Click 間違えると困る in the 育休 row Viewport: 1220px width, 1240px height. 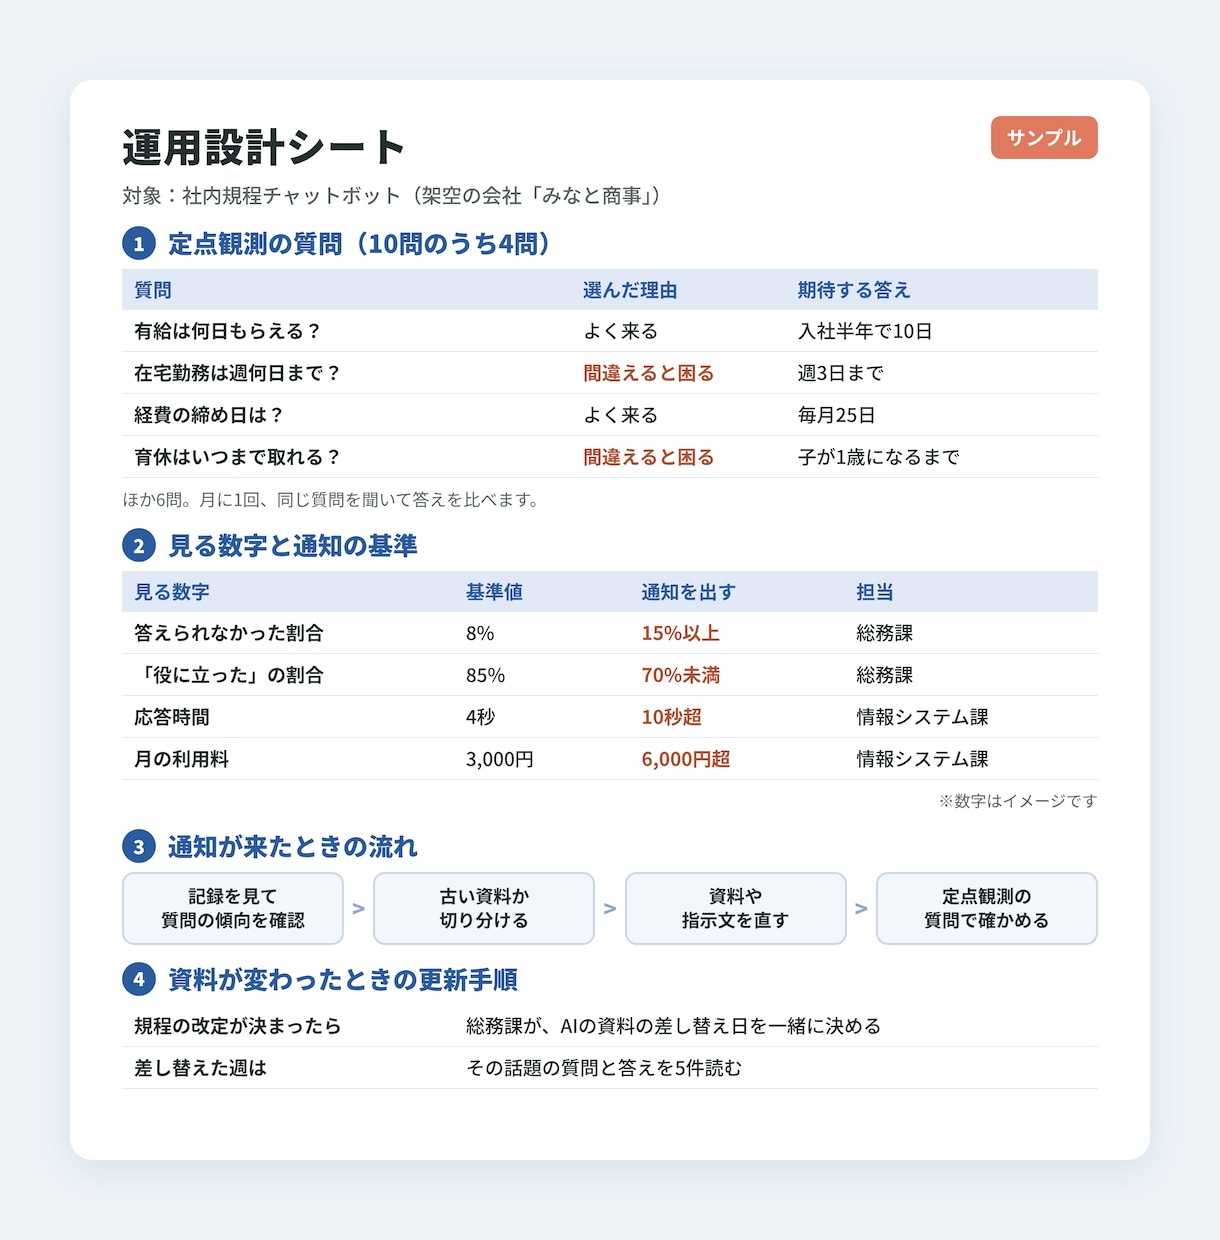coord(649,457)
